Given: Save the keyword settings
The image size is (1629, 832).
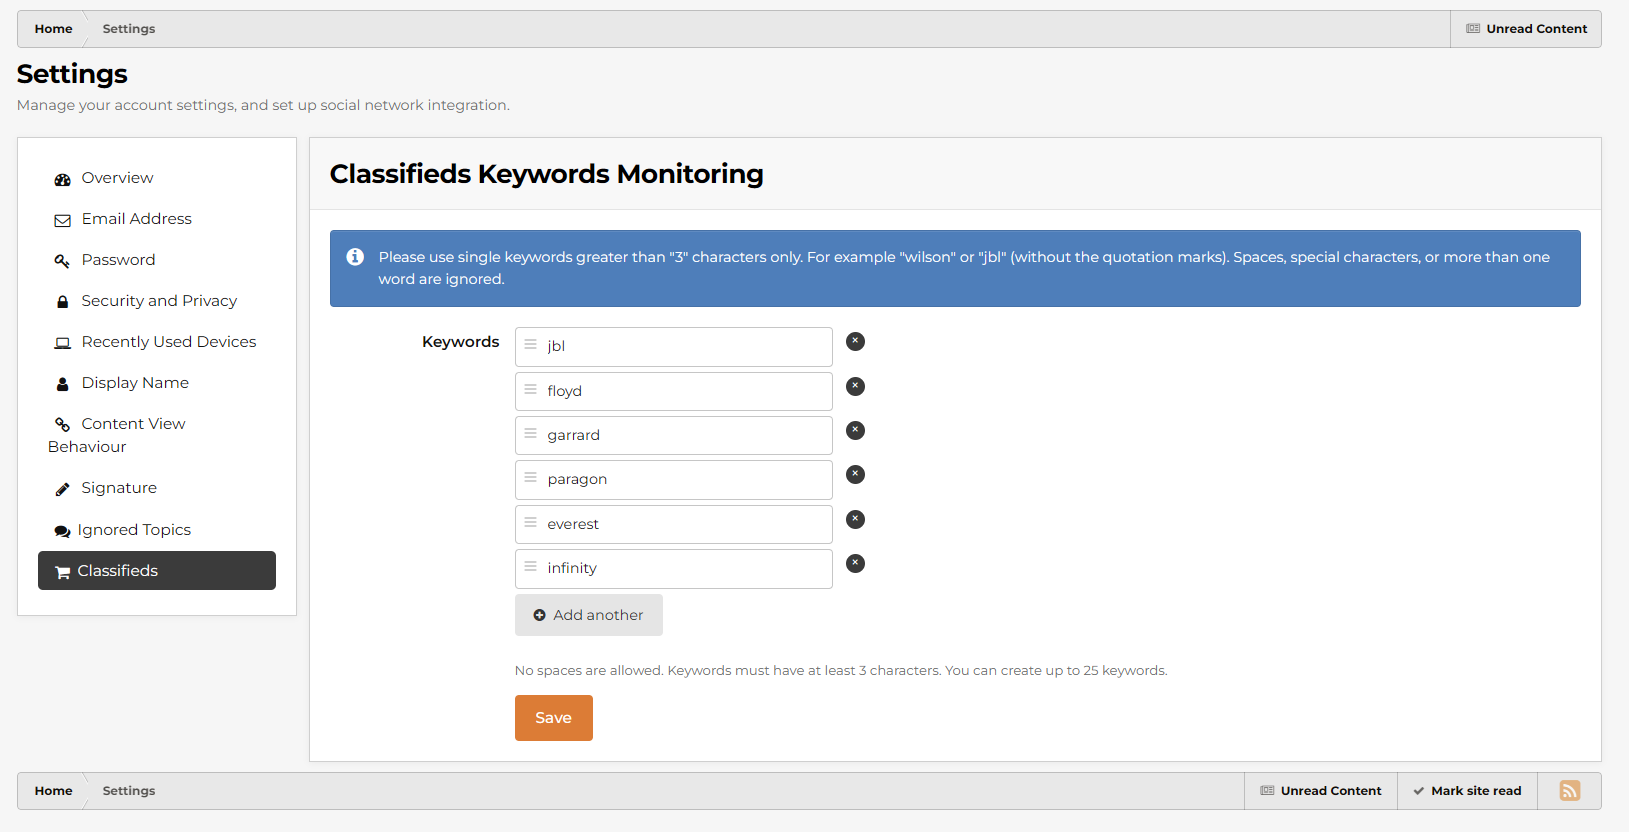Looking at the screenshot, I should (x=553, y=718).
